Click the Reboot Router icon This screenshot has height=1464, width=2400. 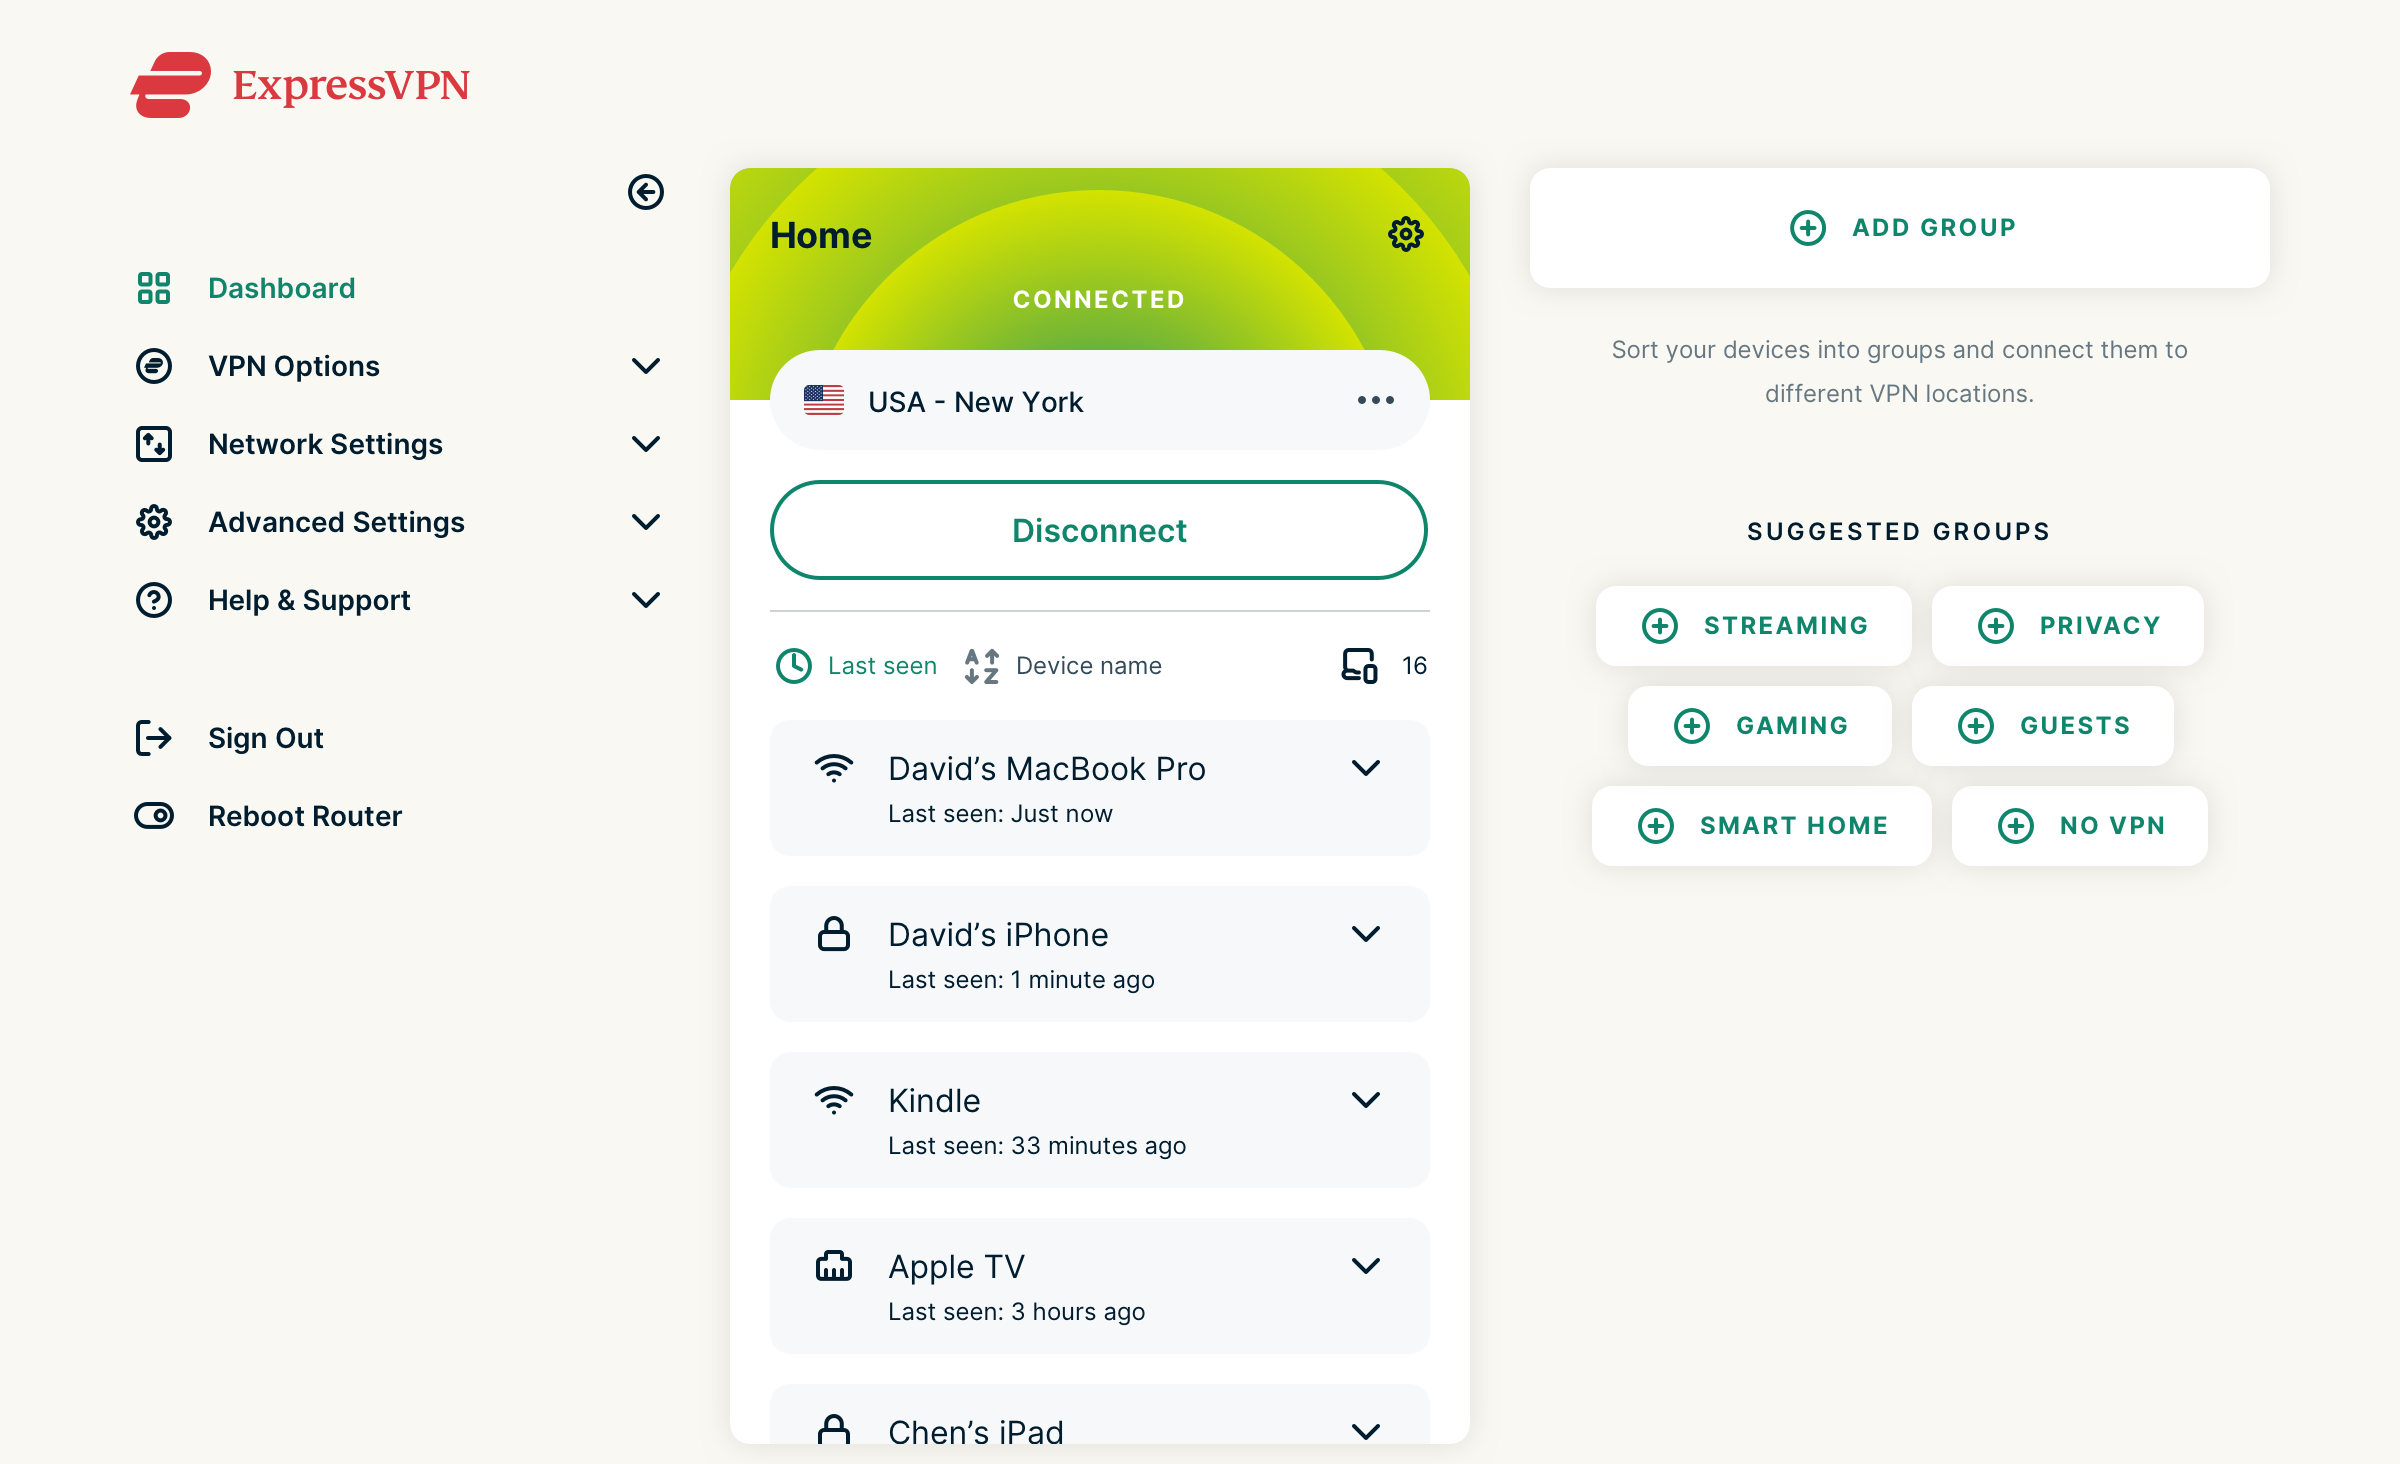(x=153, y=816)
